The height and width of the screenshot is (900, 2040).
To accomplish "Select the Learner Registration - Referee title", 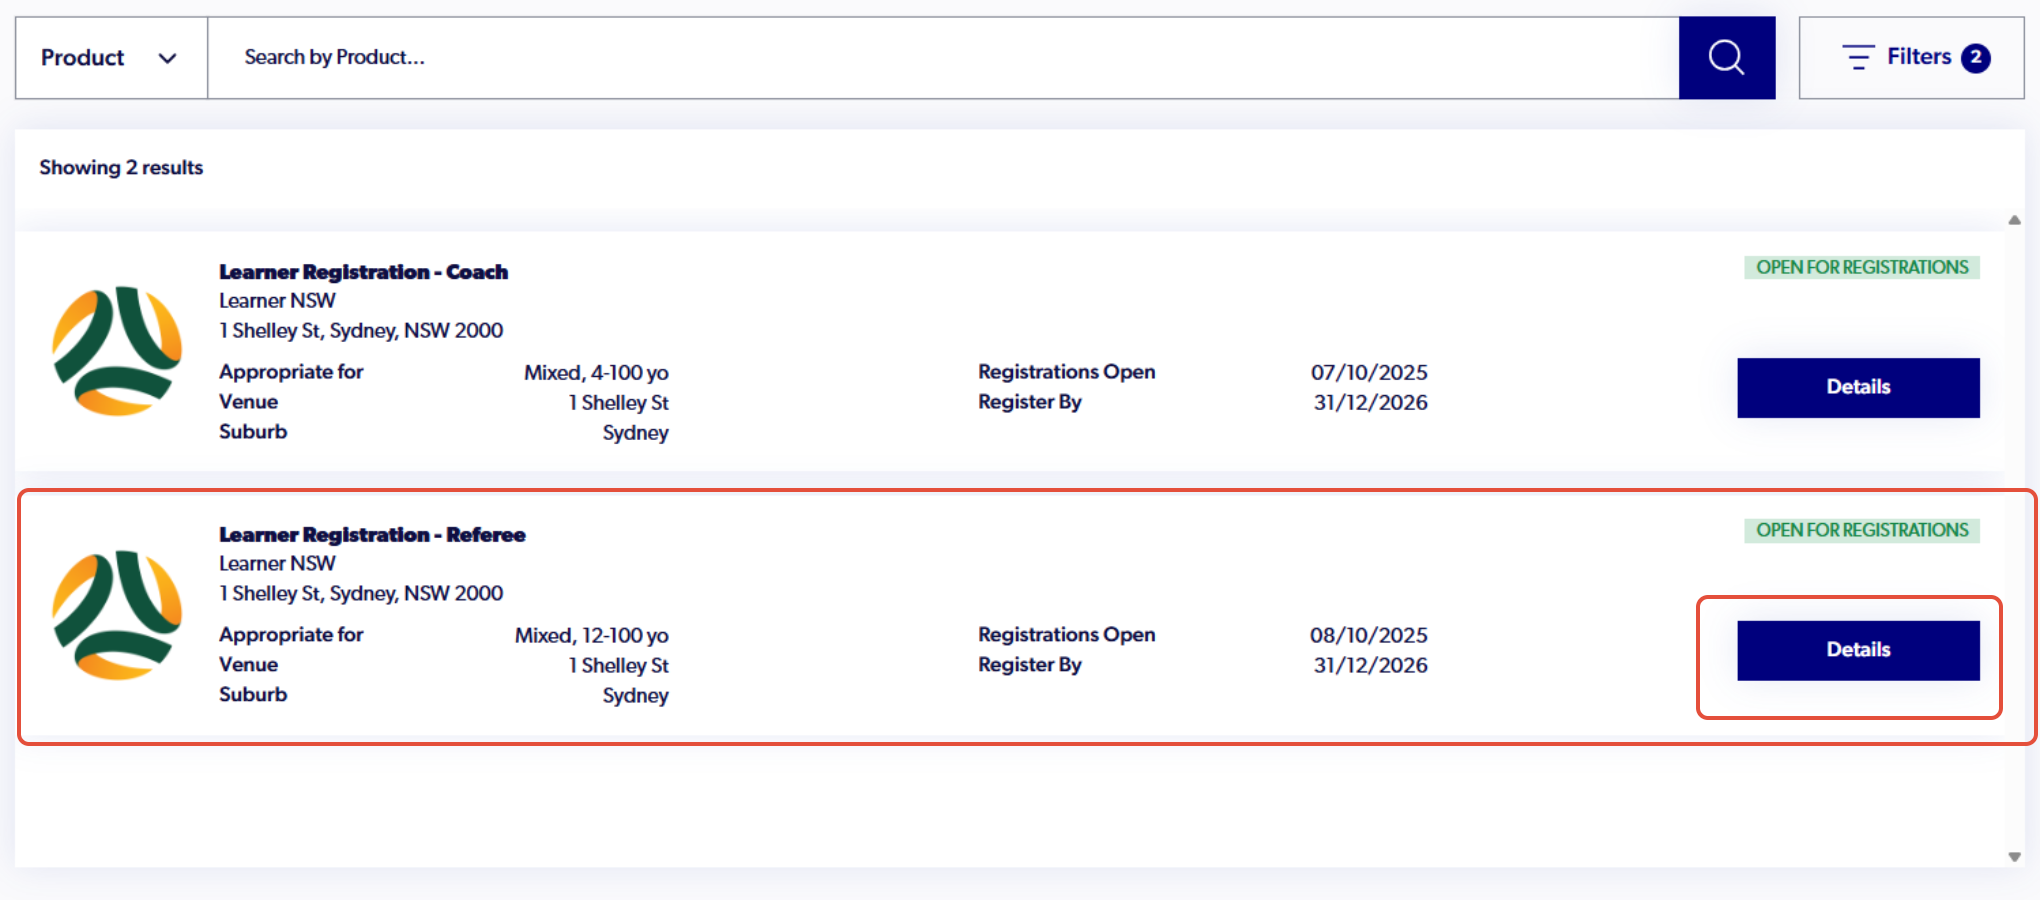I will 372,535.
